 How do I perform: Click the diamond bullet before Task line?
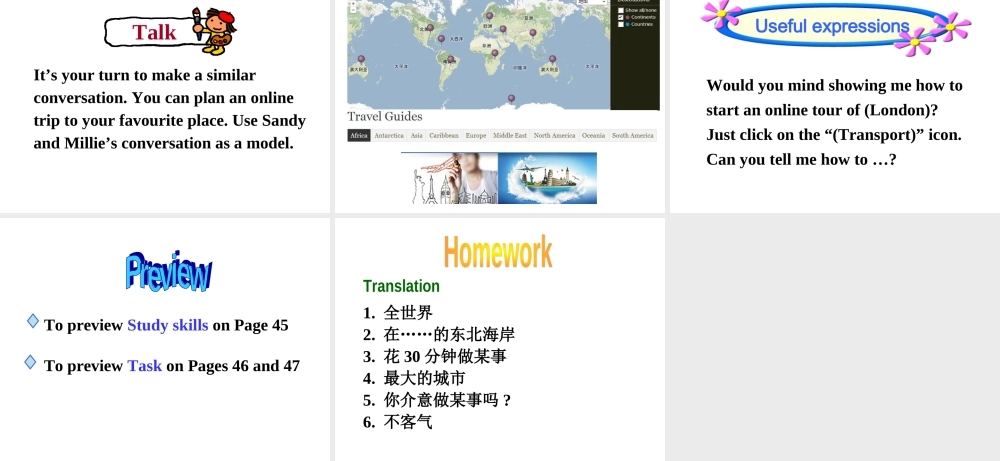pyautogui.click(x=31, y=362)
